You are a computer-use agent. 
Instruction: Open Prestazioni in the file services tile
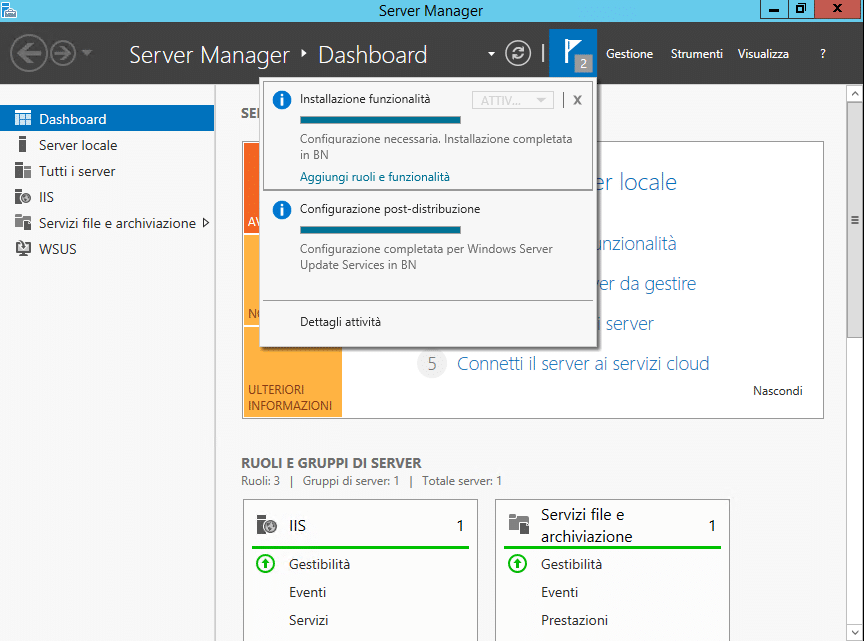(x=574, y=621)
